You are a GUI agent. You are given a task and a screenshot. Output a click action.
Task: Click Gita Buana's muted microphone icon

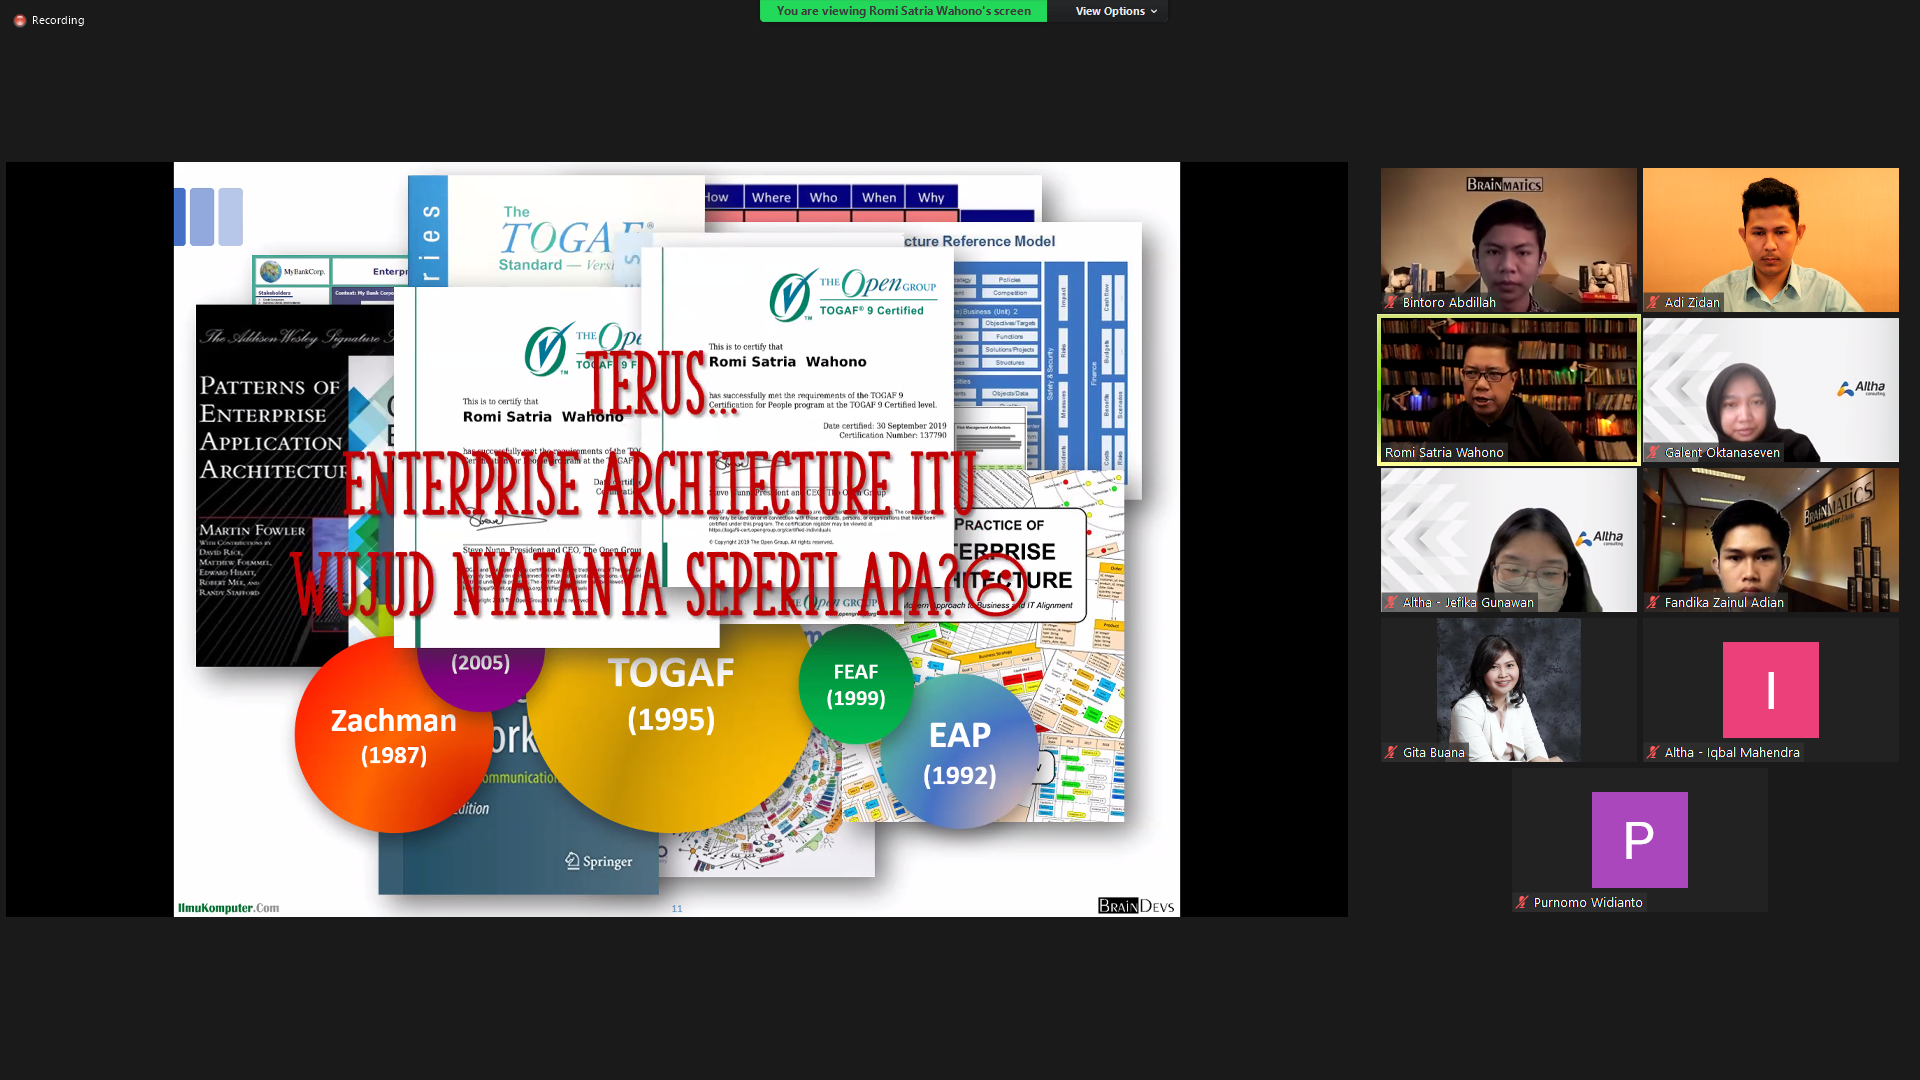1391,752
